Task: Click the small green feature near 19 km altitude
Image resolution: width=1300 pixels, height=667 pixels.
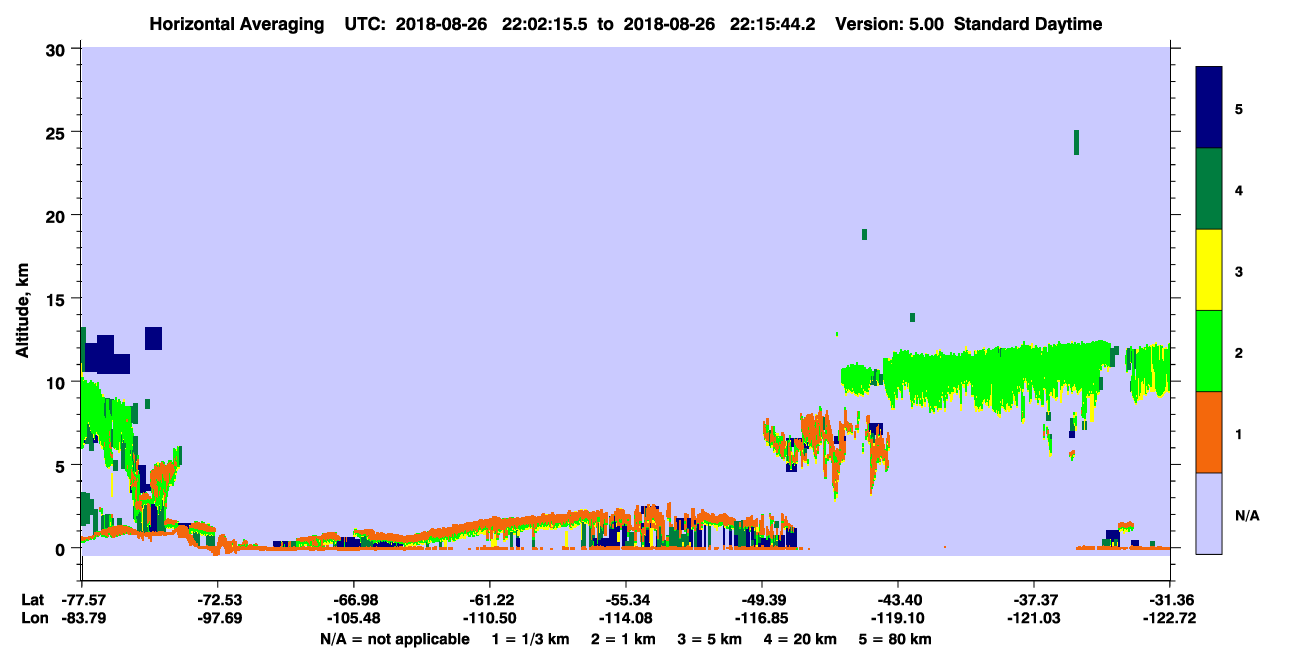Action: click(864, 234)
